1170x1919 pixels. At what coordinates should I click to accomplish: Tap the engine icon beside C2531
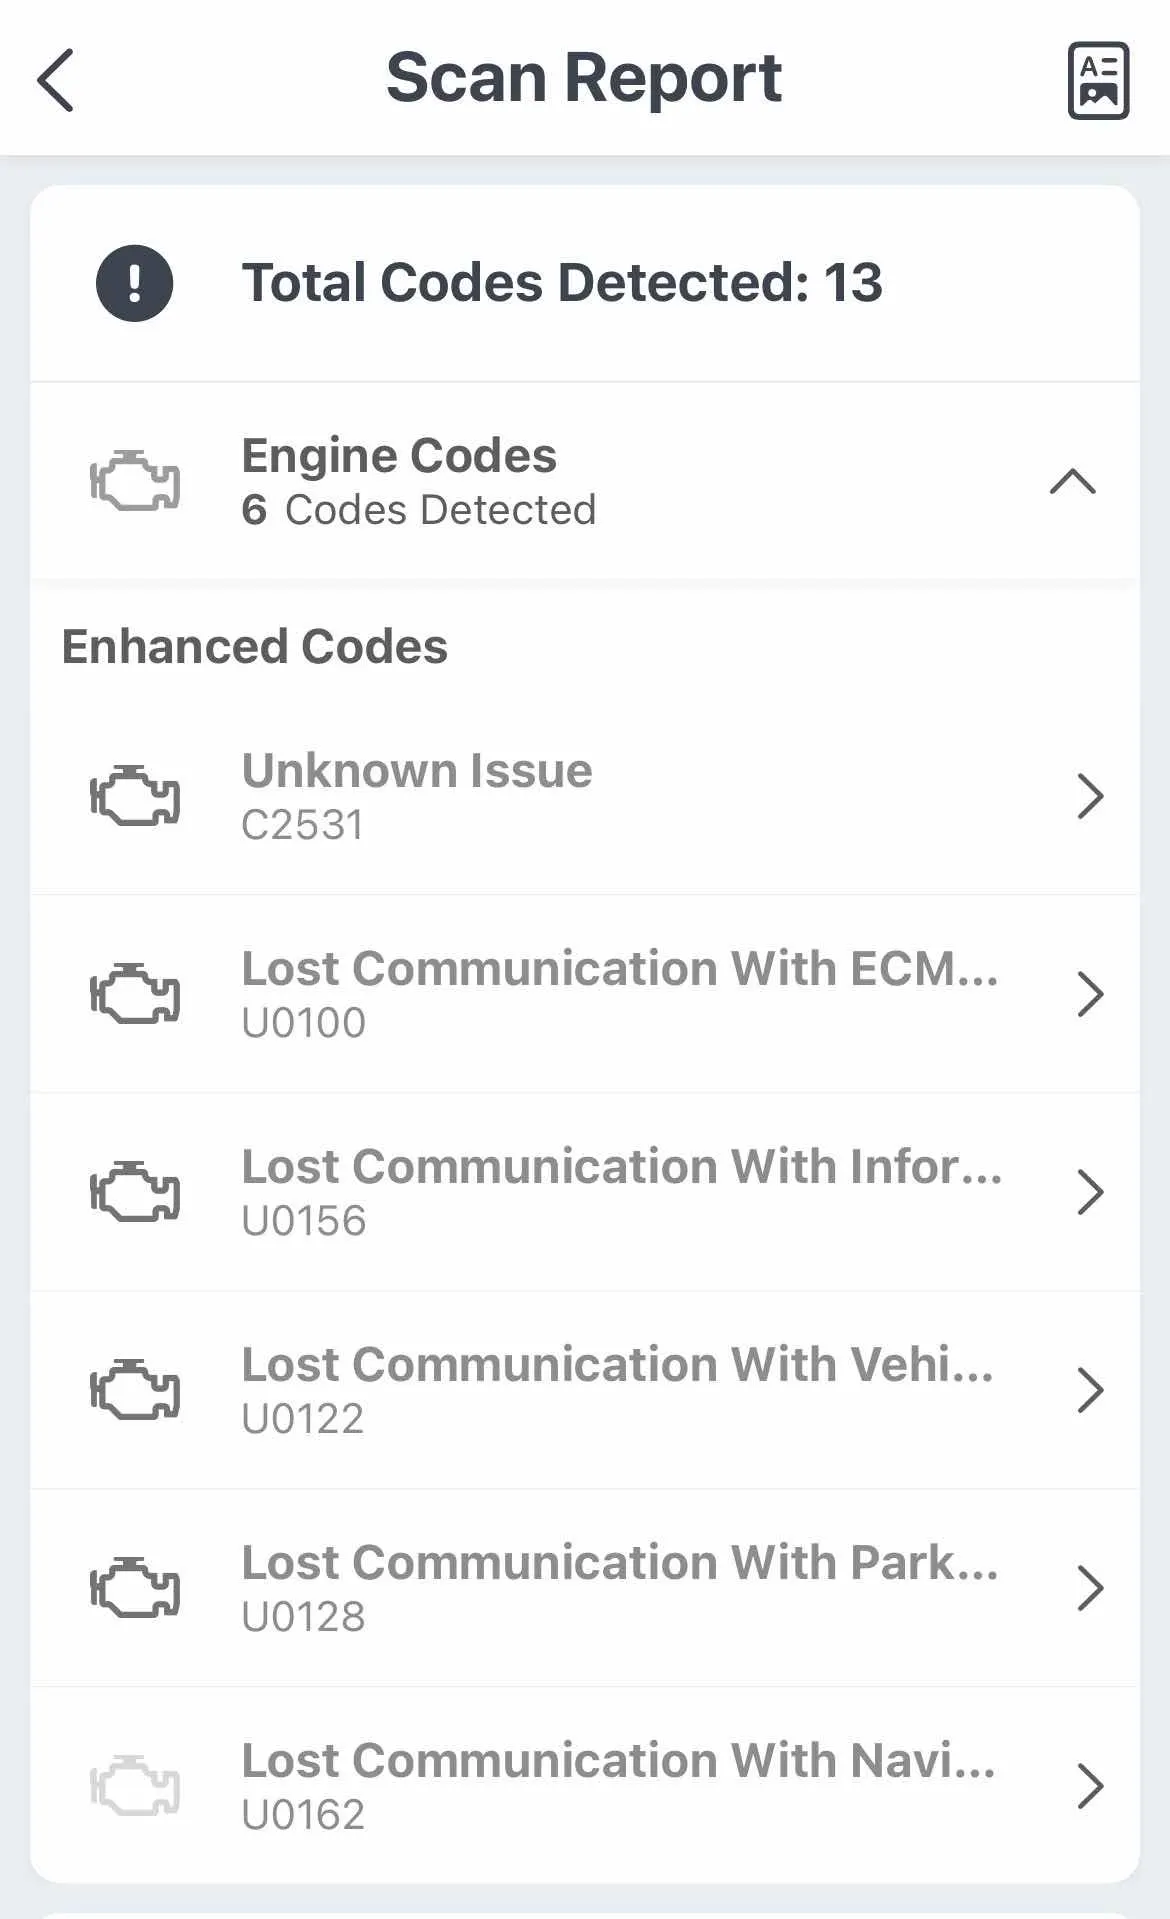[x=135, y=796]
